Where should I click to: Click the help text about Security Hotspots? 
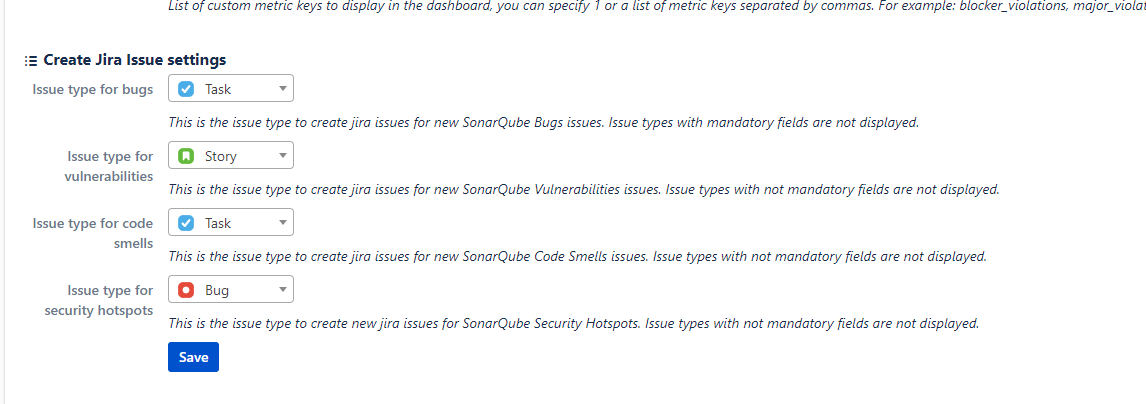[574, 323]
